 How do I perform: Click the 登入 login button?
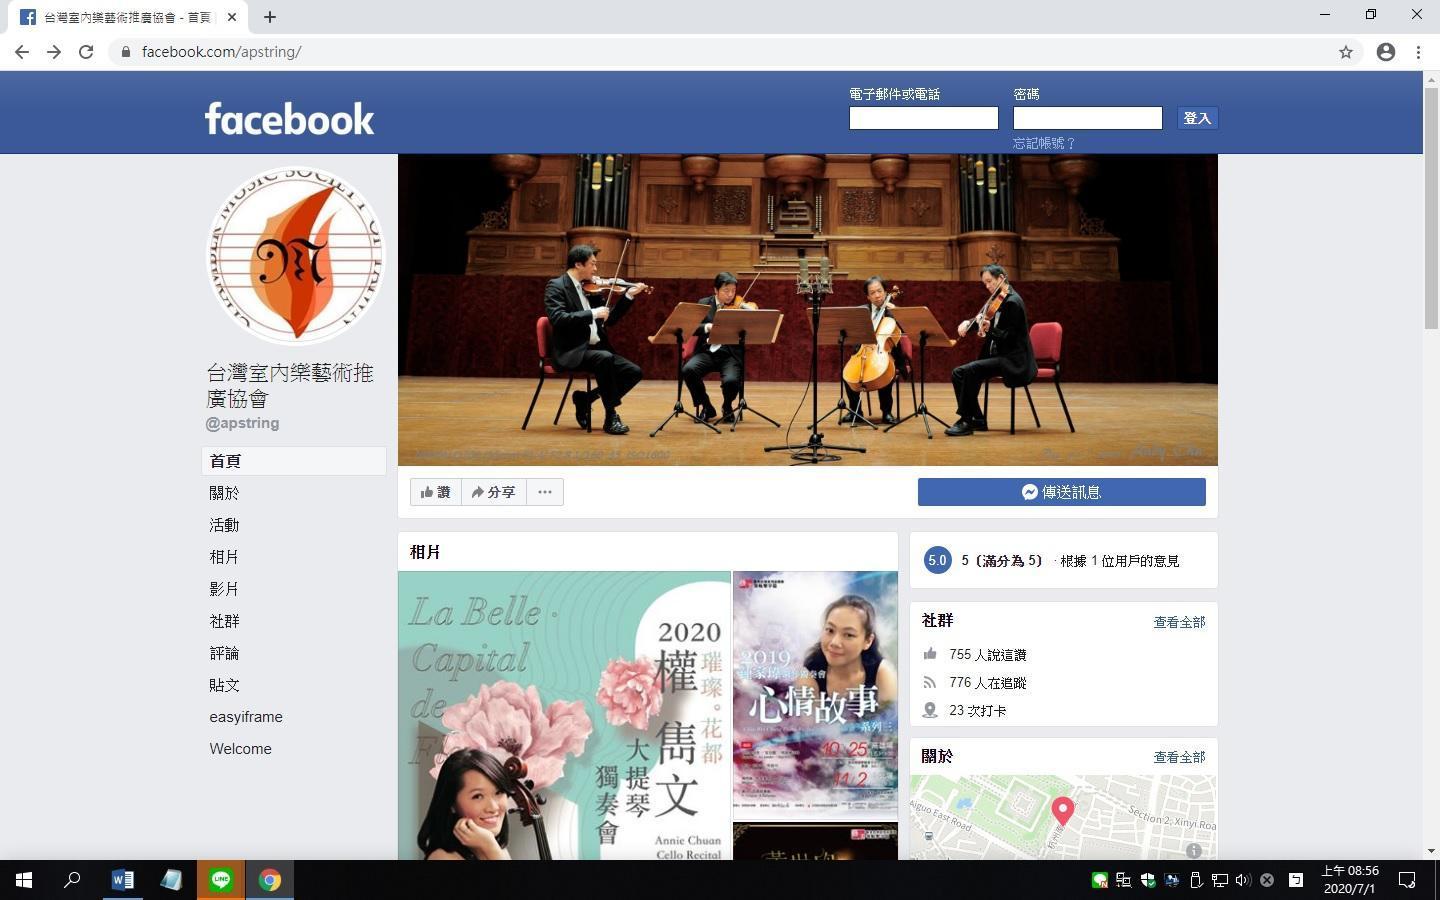1197,118
